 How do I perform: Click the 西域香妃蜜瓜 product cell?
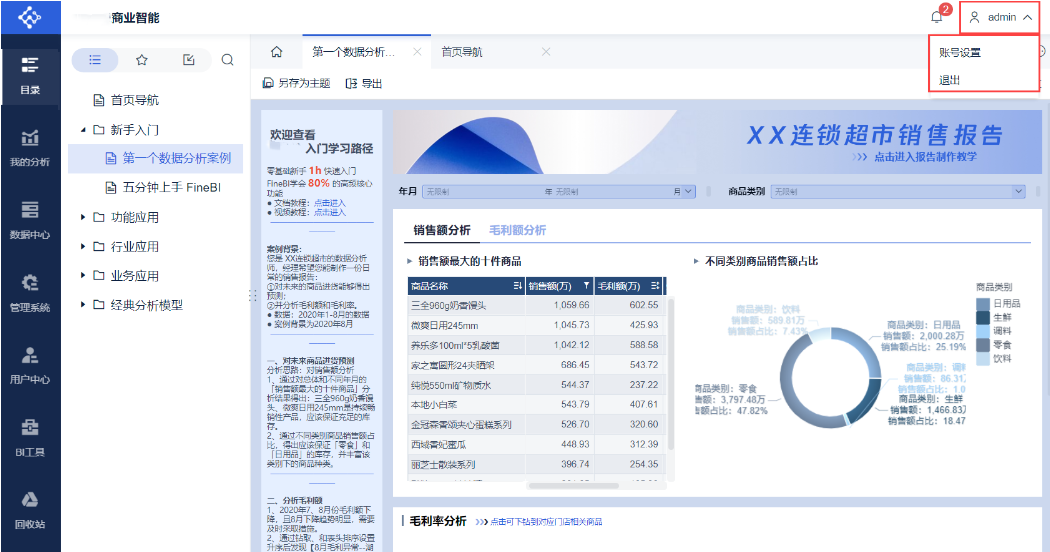click(466, 444)
